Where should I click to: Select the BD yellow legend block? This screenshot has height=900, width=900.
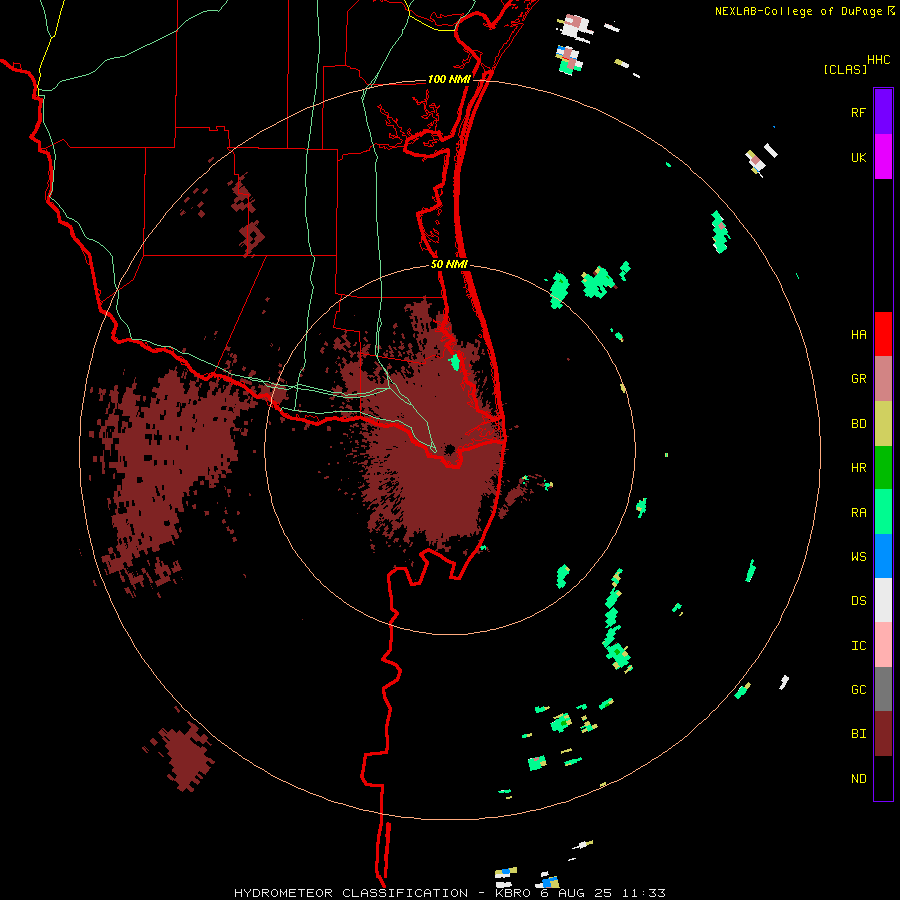[x=883, y=424]
